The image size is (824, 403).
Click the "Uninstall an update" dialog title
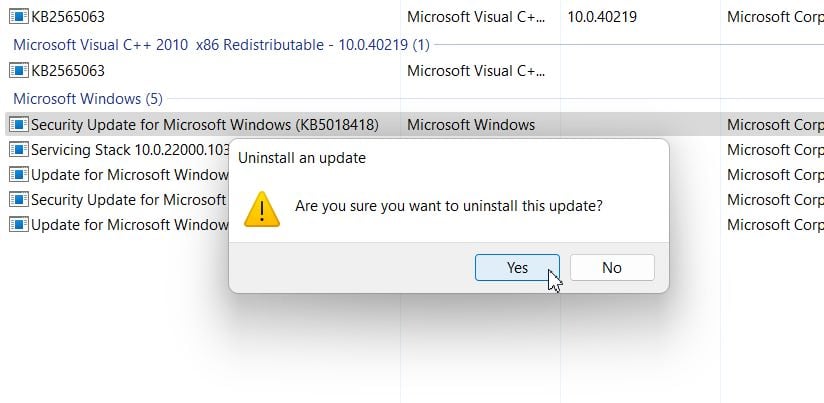point(302,158)
